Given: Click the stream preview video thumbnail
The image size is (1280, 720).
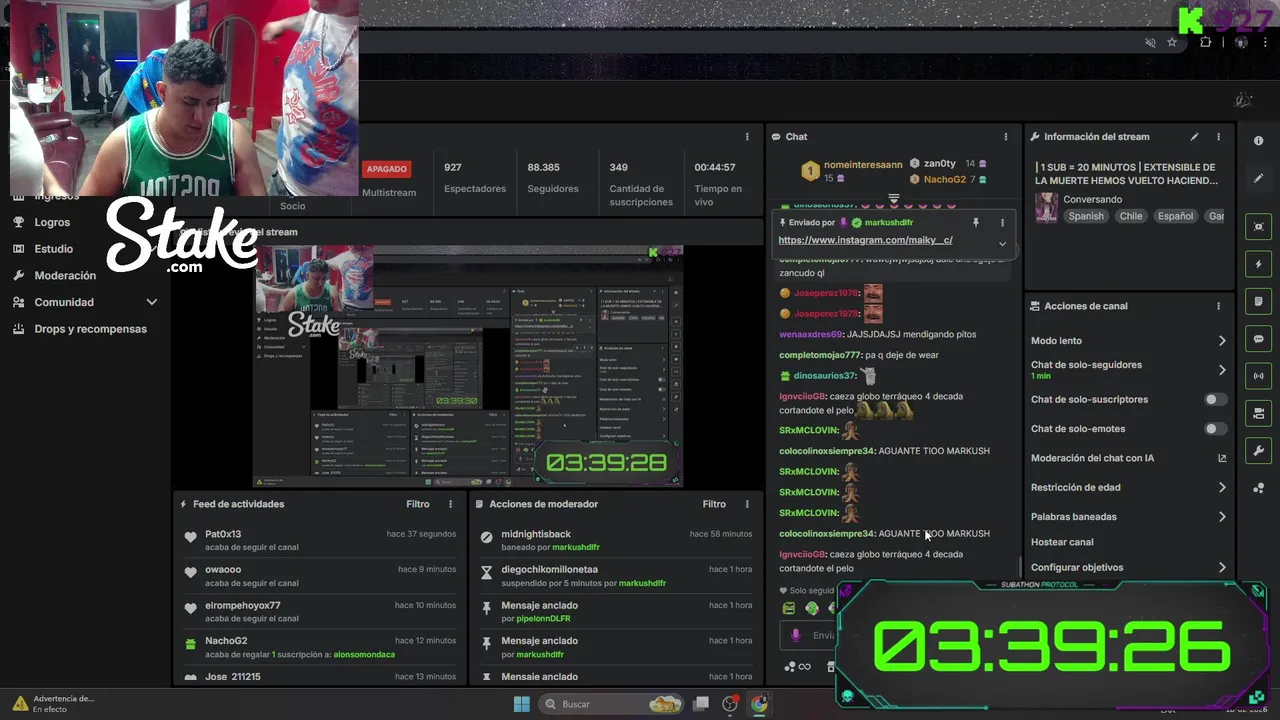Looking at the screenshot, I should tap(468, 366).
